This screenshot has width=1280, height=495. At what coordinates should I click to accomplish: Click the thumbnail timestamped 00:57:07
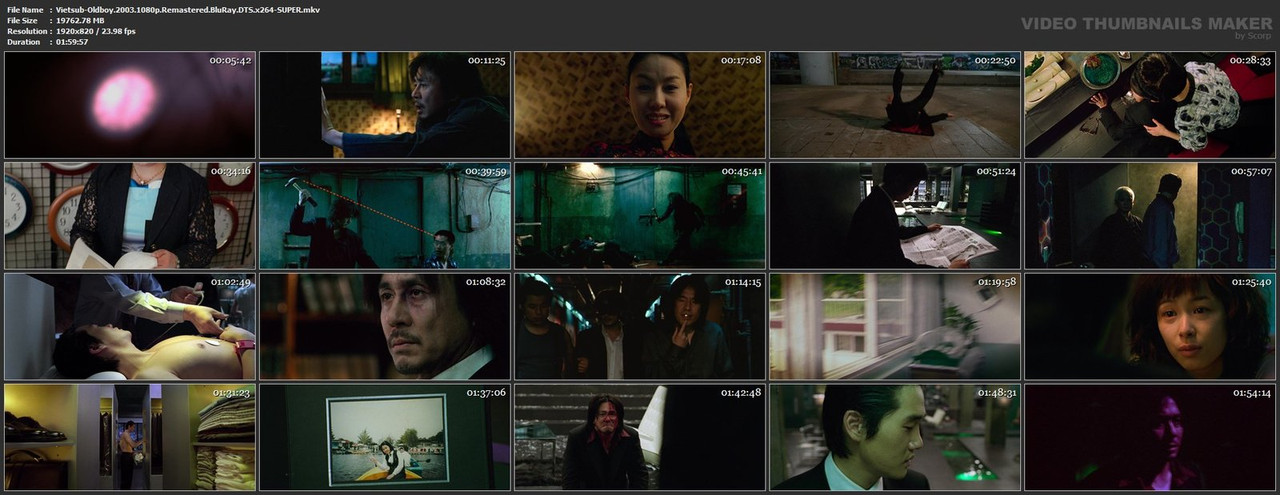pos(1150,216)
